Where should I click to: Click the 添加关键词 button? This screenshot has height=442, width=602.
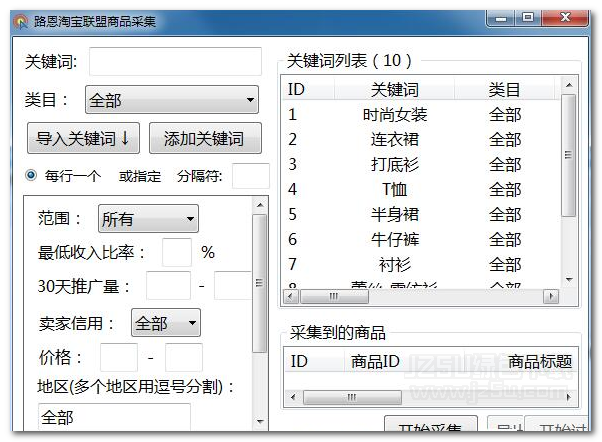[205, 138]
